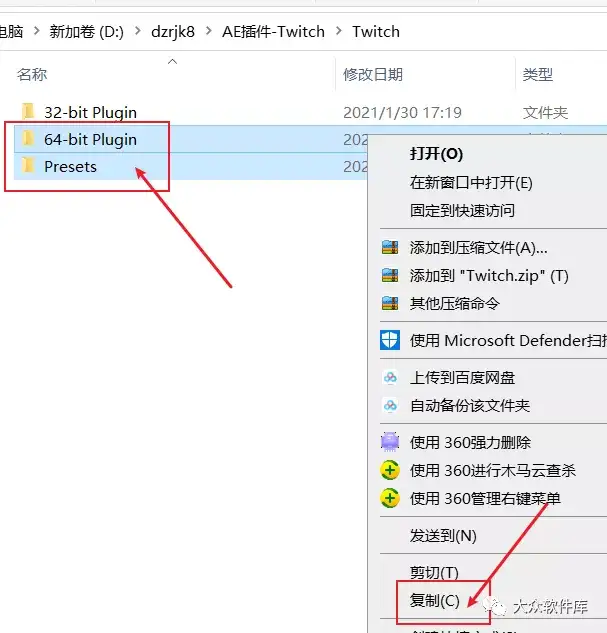The height and width of the screenshot is (633, 607).
Task: Click the 360 icon beside 管理右键菜单
Action: 390,498
